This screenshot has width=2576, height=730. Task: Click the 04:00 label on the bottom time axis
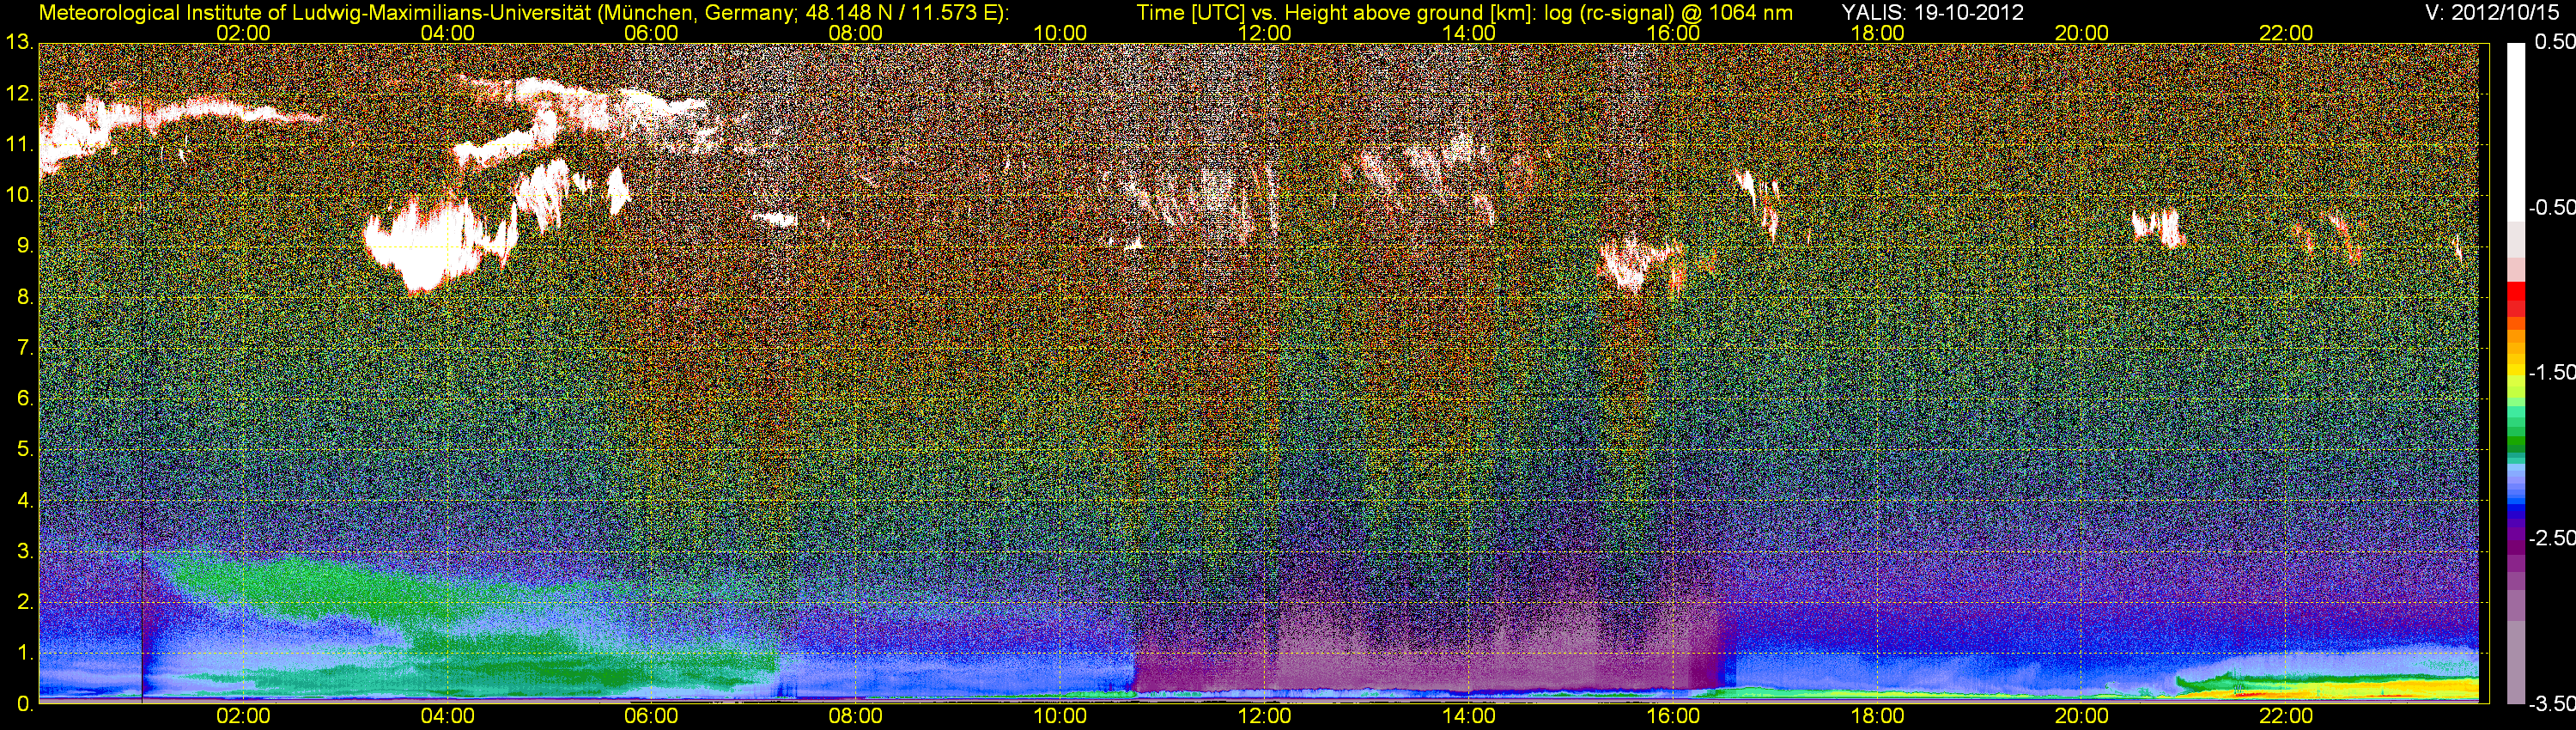tap(447, 716)
